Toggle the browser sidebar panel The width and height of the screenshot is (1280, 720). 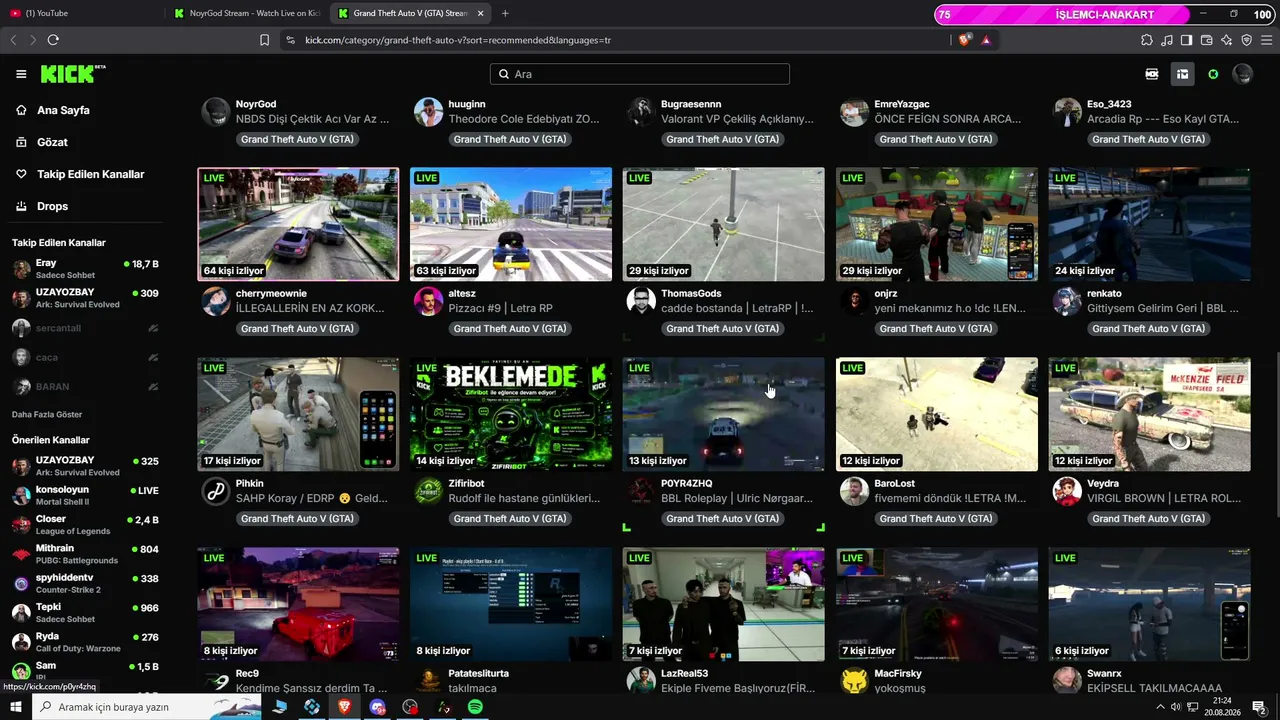coord(1187,40)
